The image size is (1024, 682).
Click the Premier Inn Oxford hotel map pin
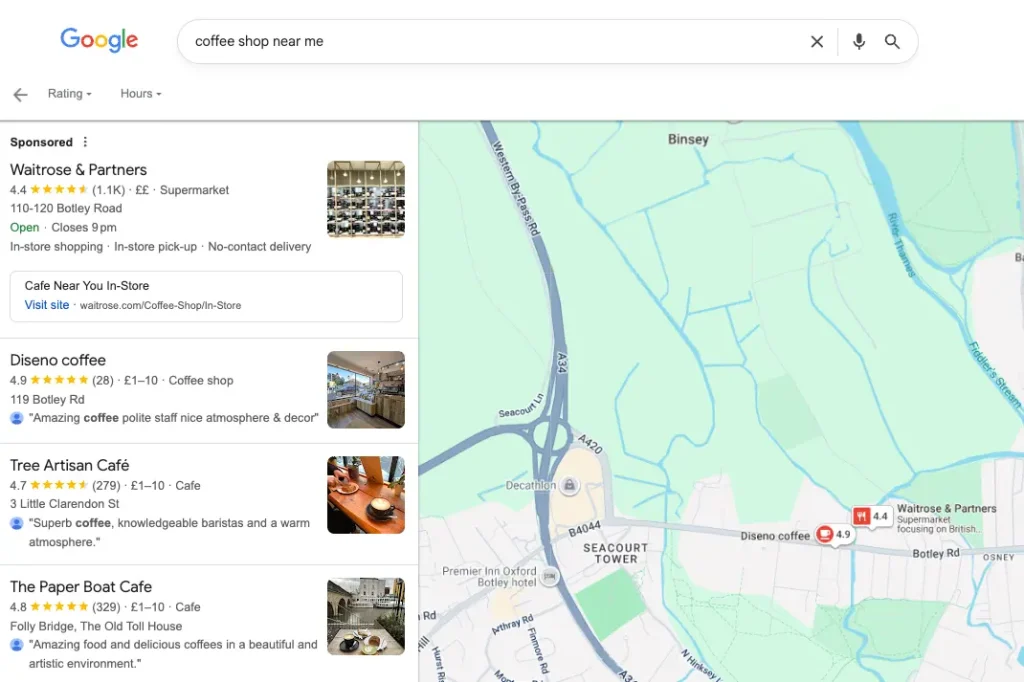pos(550,576)
